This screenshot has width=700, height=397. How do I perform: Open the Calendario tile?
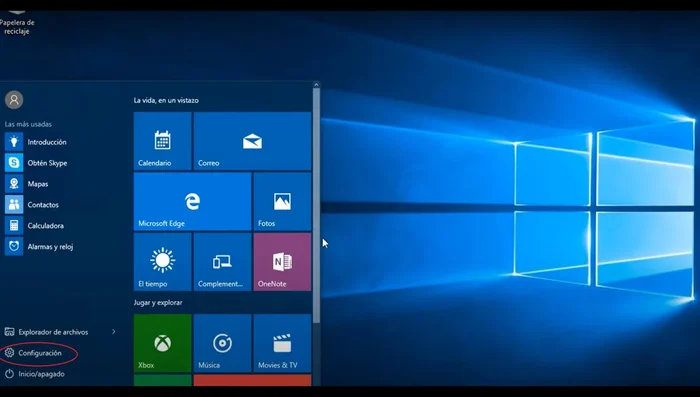(x=162, y=141)
